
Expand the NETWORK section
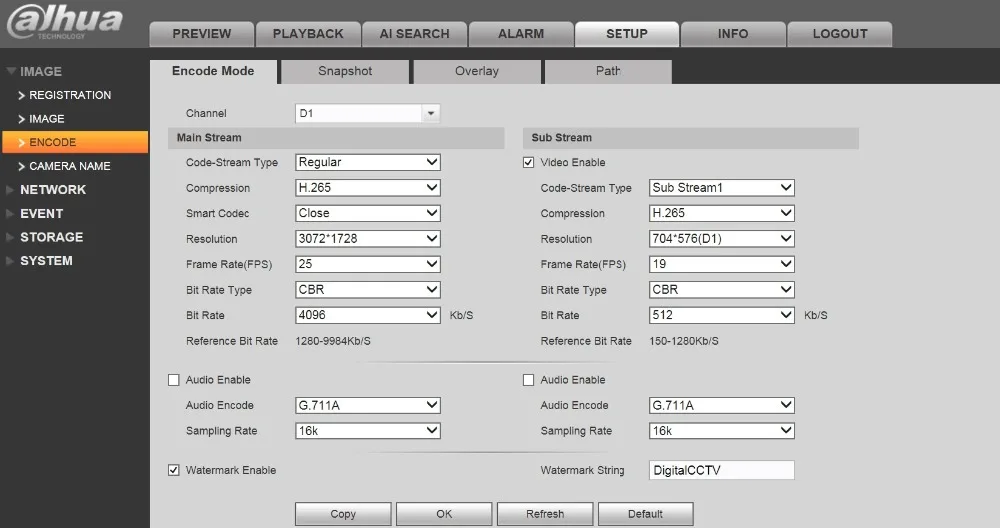[46, 189]
